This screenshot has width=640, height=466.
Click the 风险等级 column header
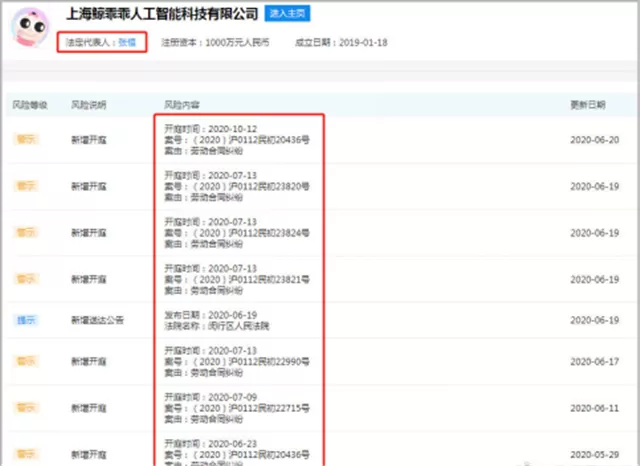click(30, 105)
